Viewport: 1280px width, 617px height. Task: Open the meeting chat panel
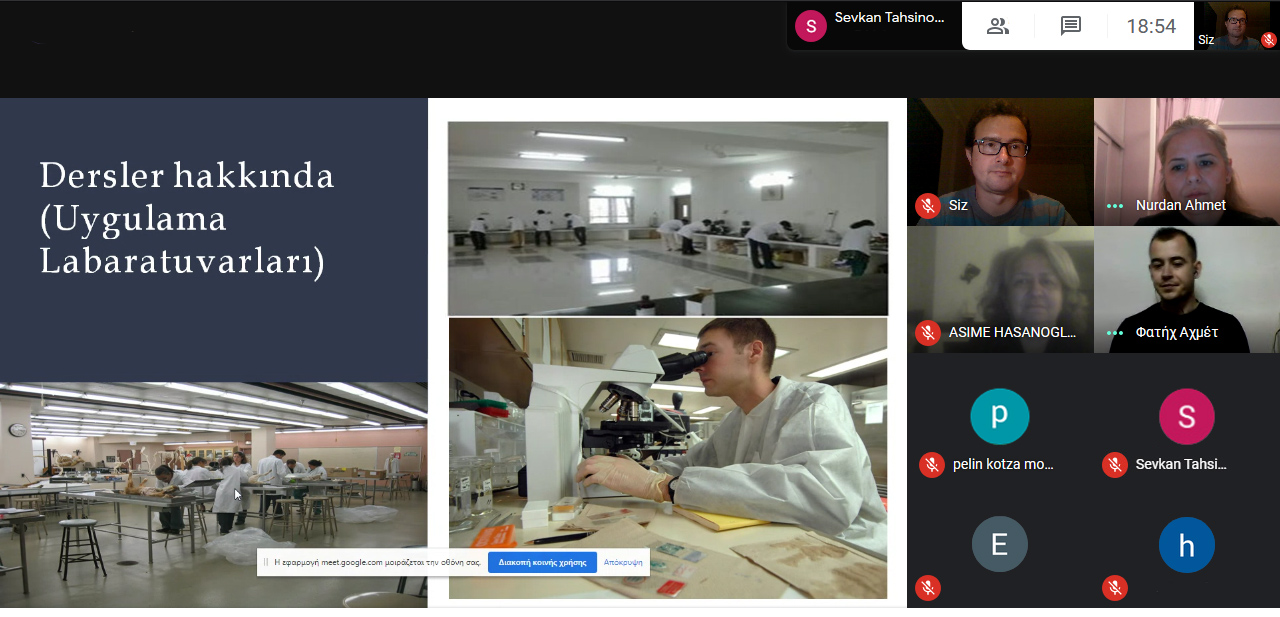pos(1071,26)
